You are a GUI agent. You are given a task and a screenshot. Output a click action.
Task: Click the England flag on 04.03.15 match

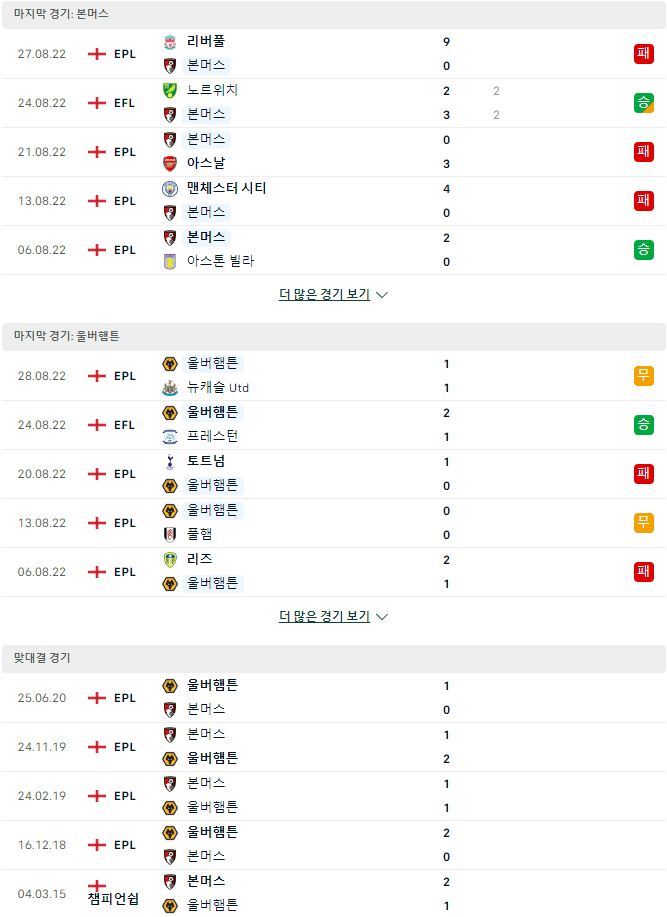tap(96, 886)
